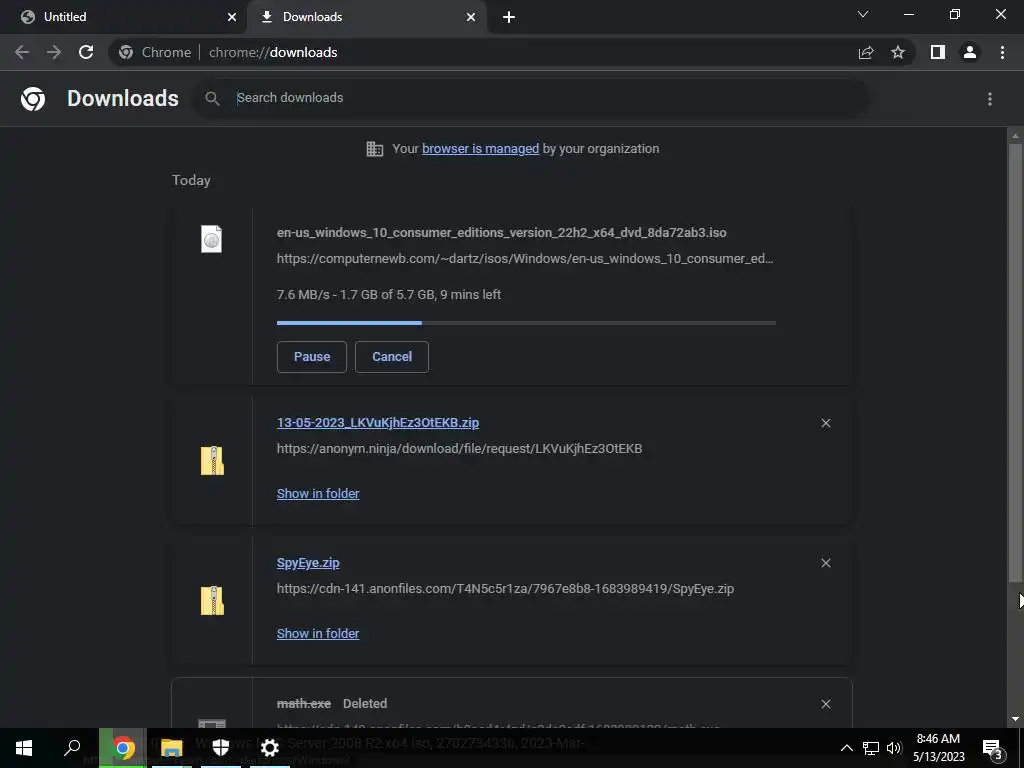Open Windows taskbar search
Viewport: 1024px width, 768px height.
(x=72, y=748)
